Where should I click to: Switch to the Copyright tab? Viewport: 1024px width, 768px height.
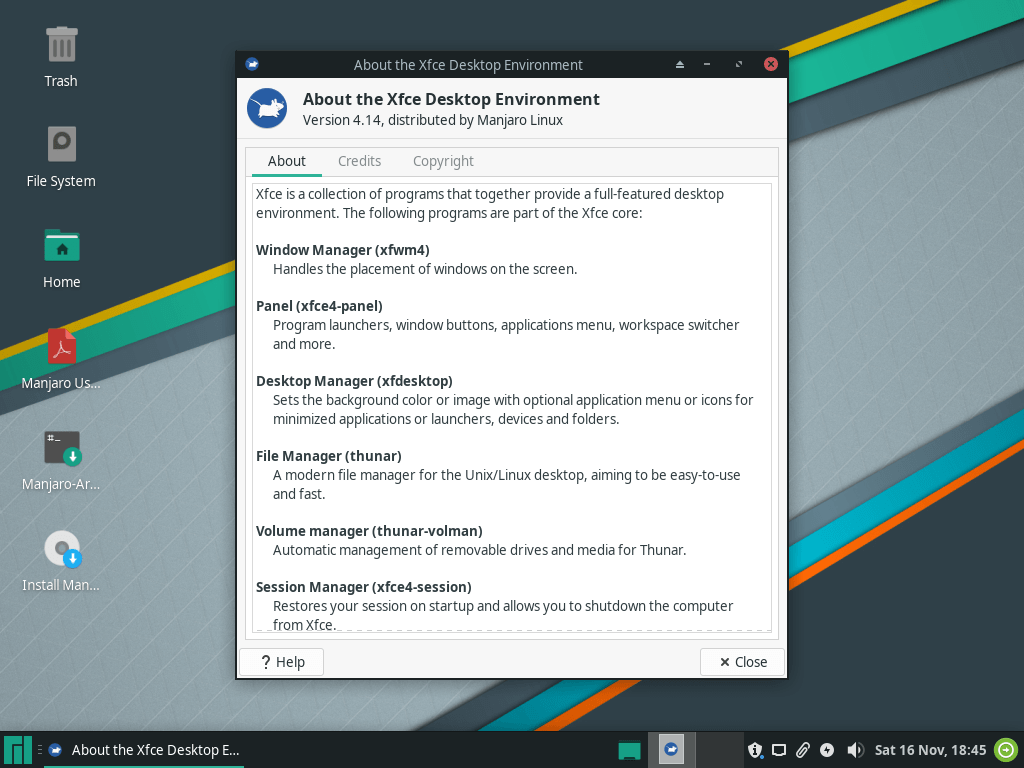point(443,161)
